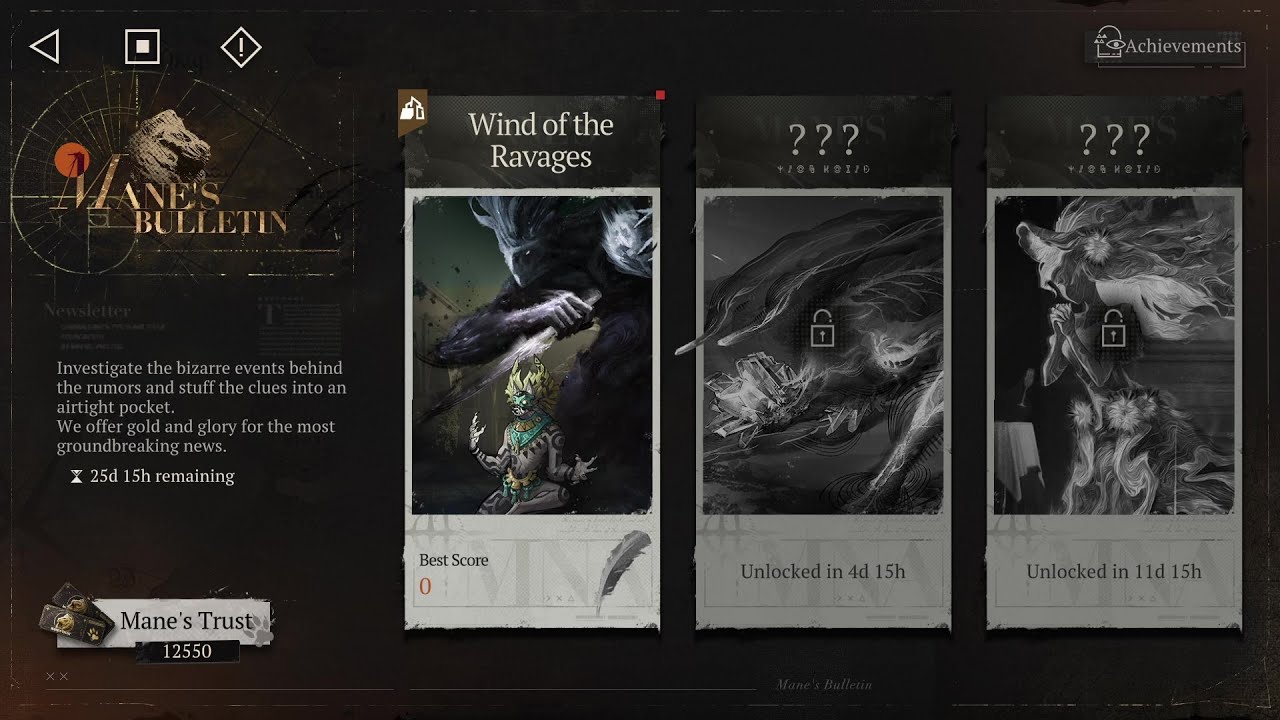The height and width of the screenshot is (720, 1280).
Task: Click the Achievements eye icon
Action: pyautogui.click(x=1109, y=43)
